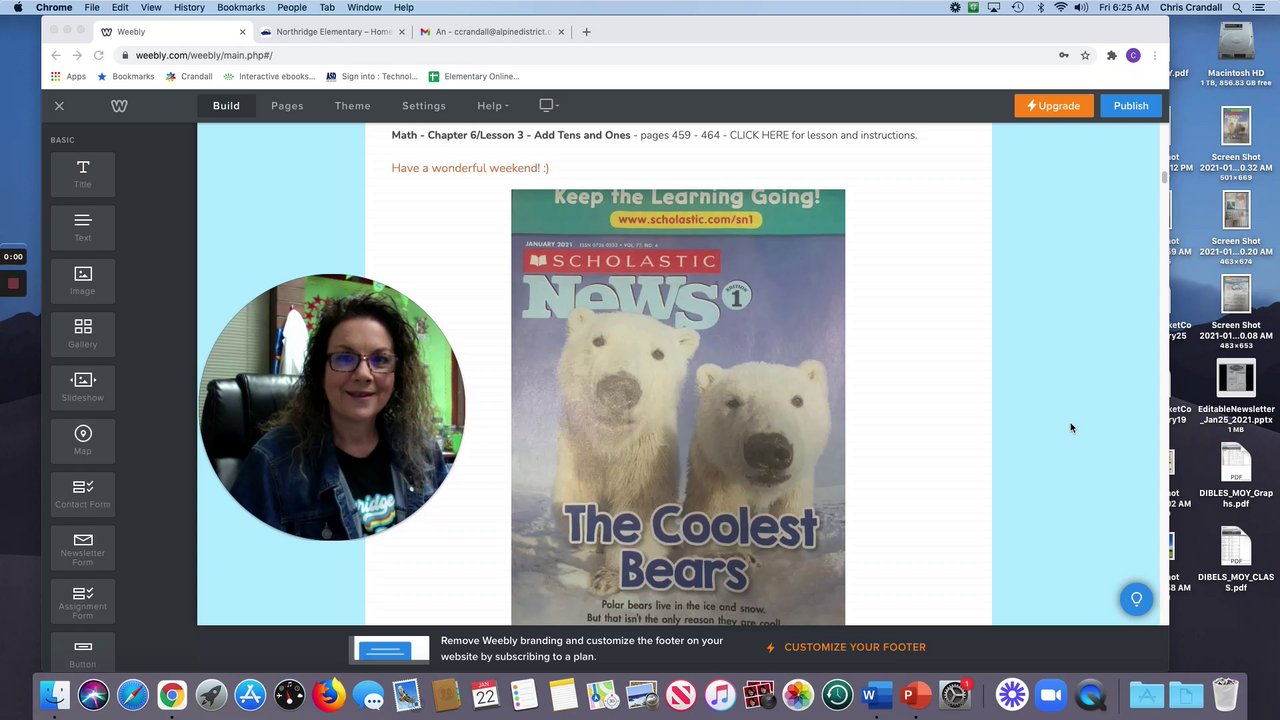
Task: Open Chrome extensions puzzle icon
Action: (1111, 55)
